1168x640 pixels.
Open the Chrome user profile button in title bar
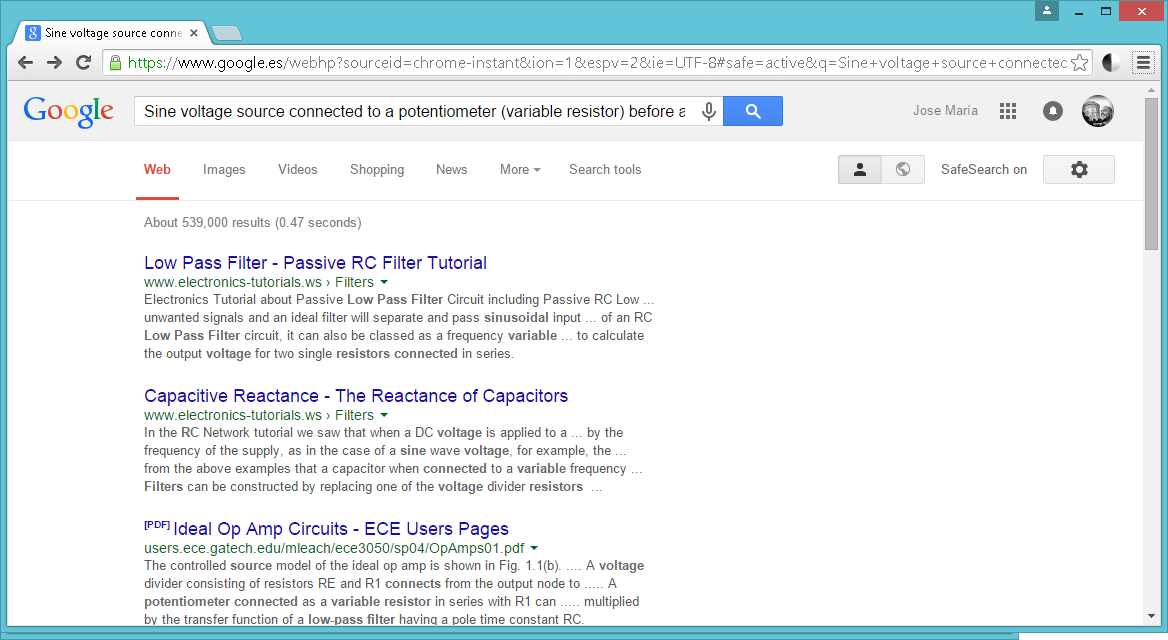tap(1047, 10)
